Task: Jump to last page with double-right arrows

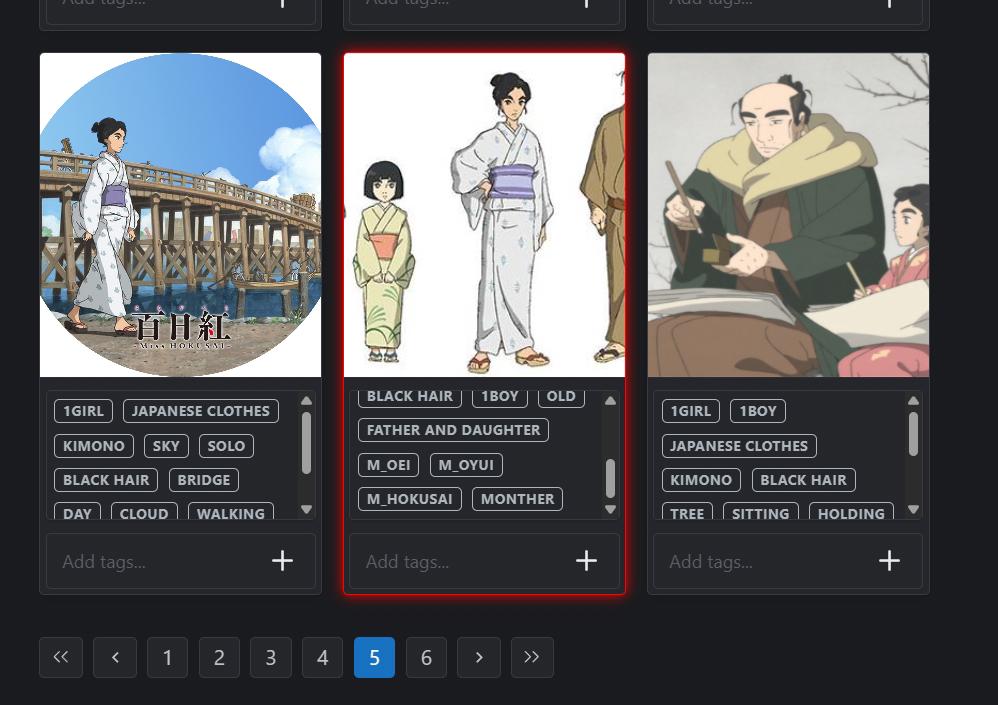Action: point(532,657)
